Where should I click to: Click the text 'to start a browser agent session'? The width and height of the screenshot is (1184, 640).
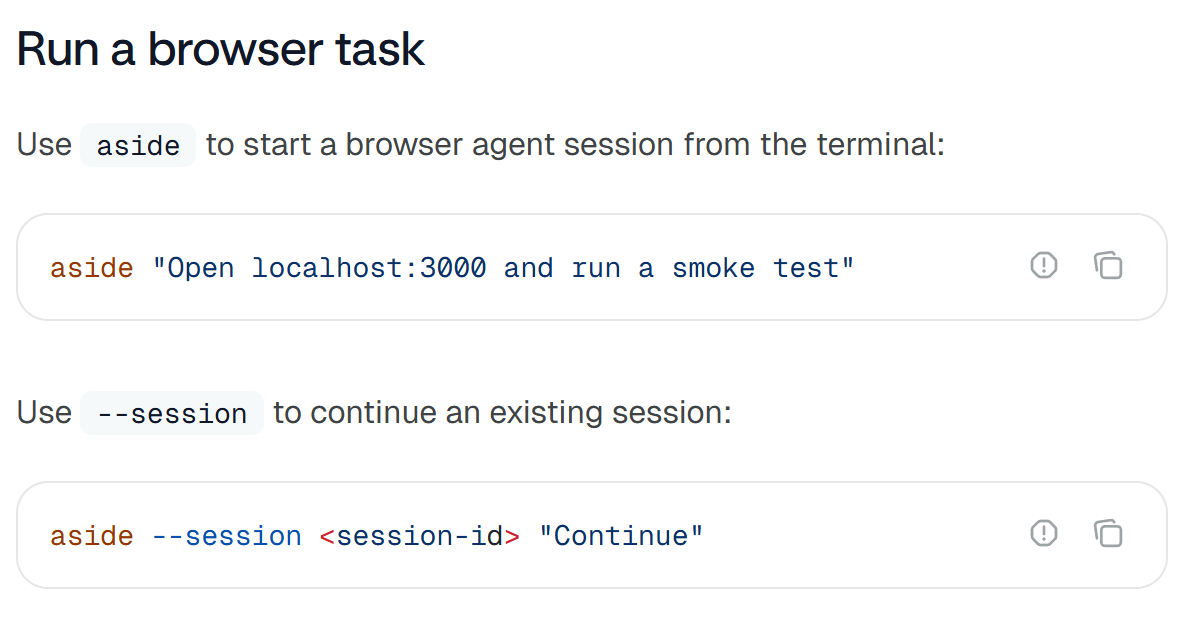[x=439, y=145]
